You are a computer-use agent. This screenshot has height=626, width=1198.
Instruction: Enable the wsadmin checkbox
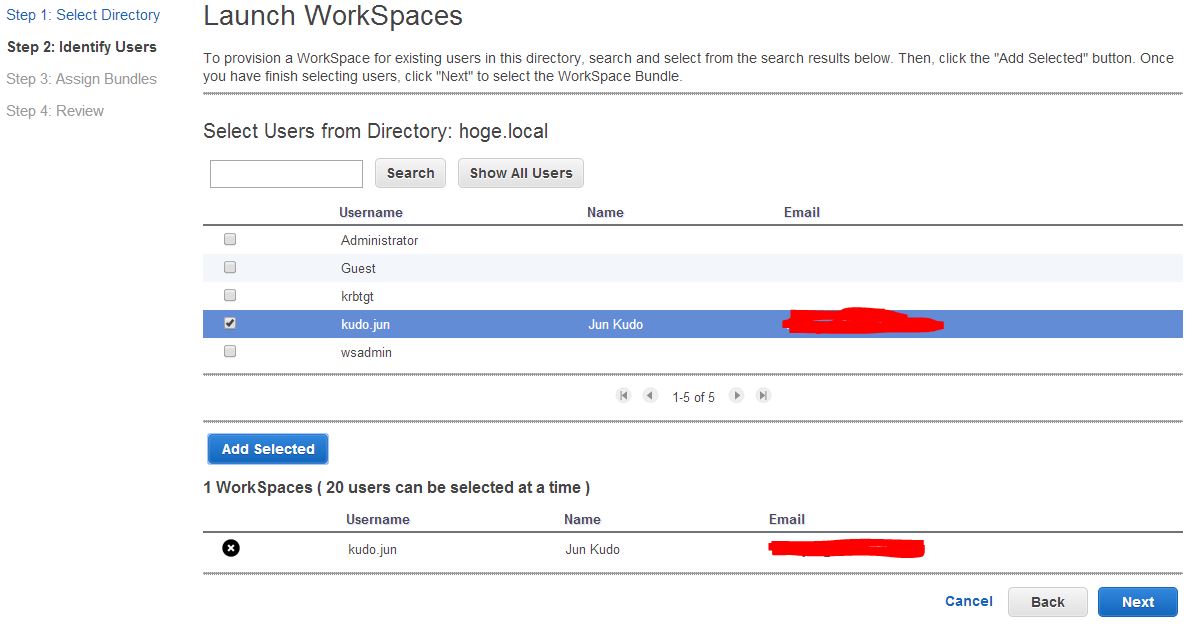click(229, 350)
